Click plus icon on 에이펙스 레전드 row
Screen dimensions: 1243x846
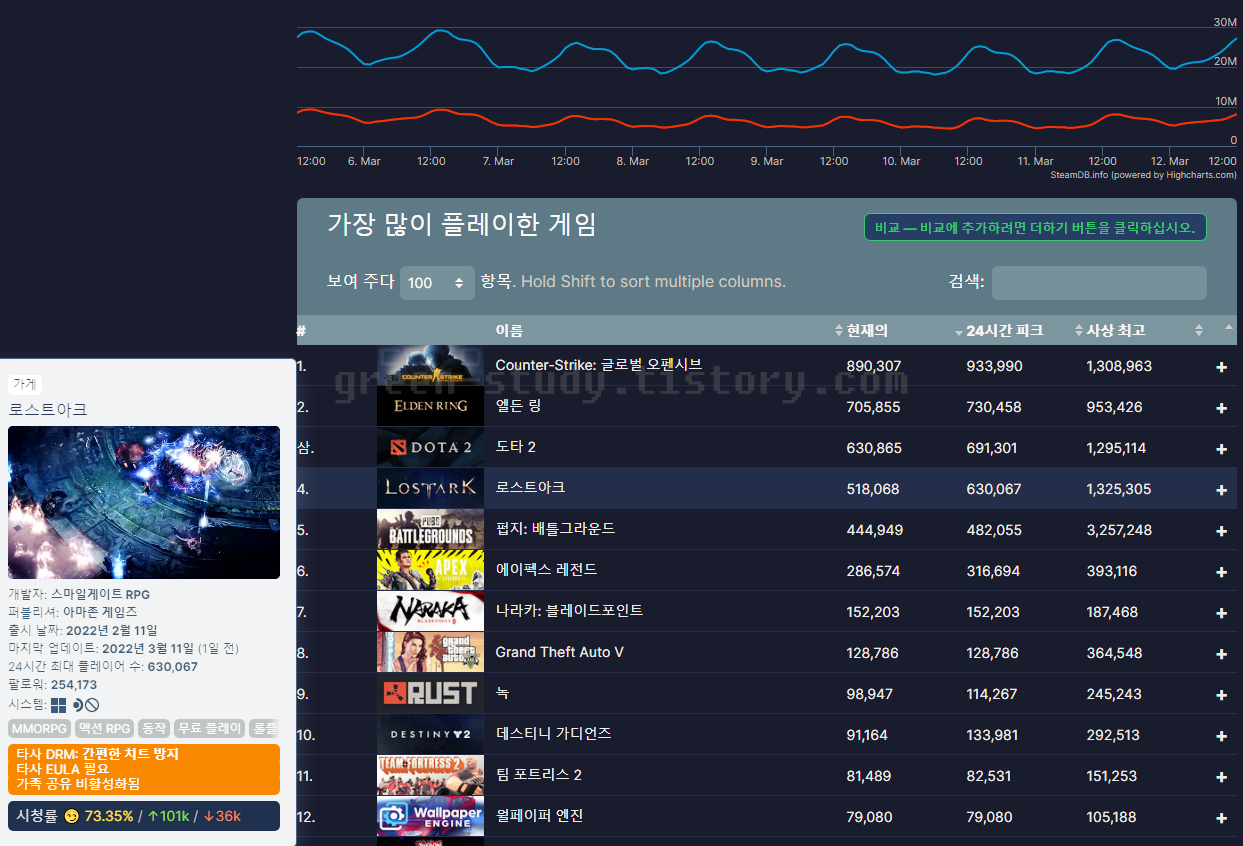coord(1221,572)
